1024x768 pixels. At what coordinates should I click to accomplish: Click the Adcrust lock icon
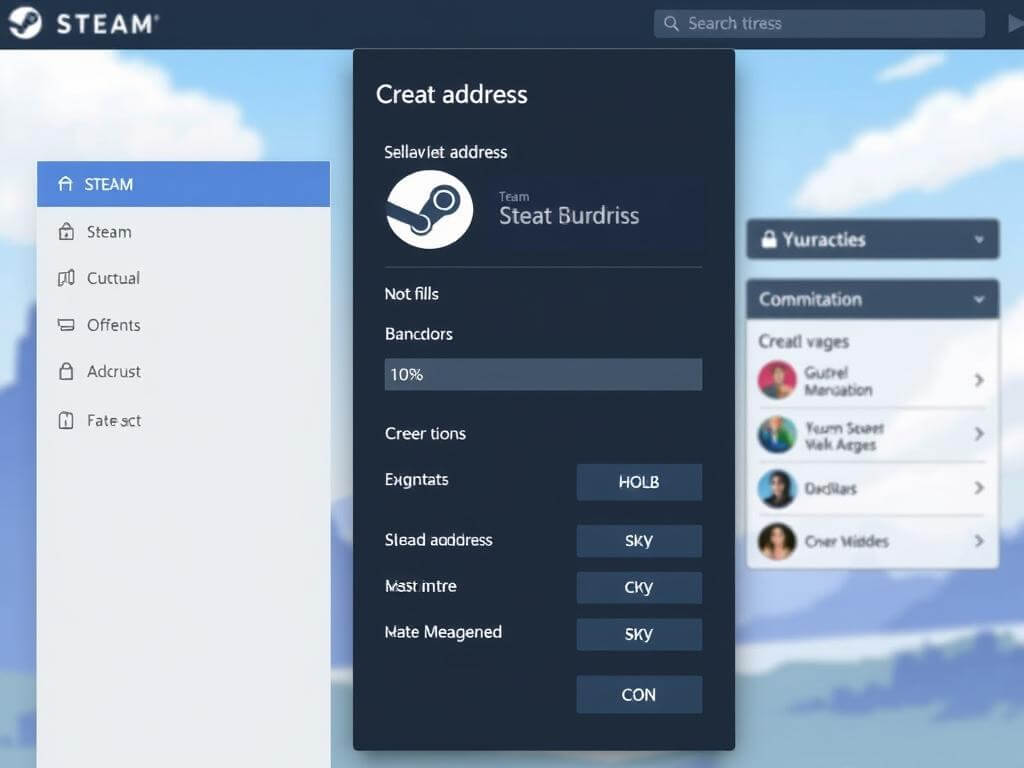(66, 372)
